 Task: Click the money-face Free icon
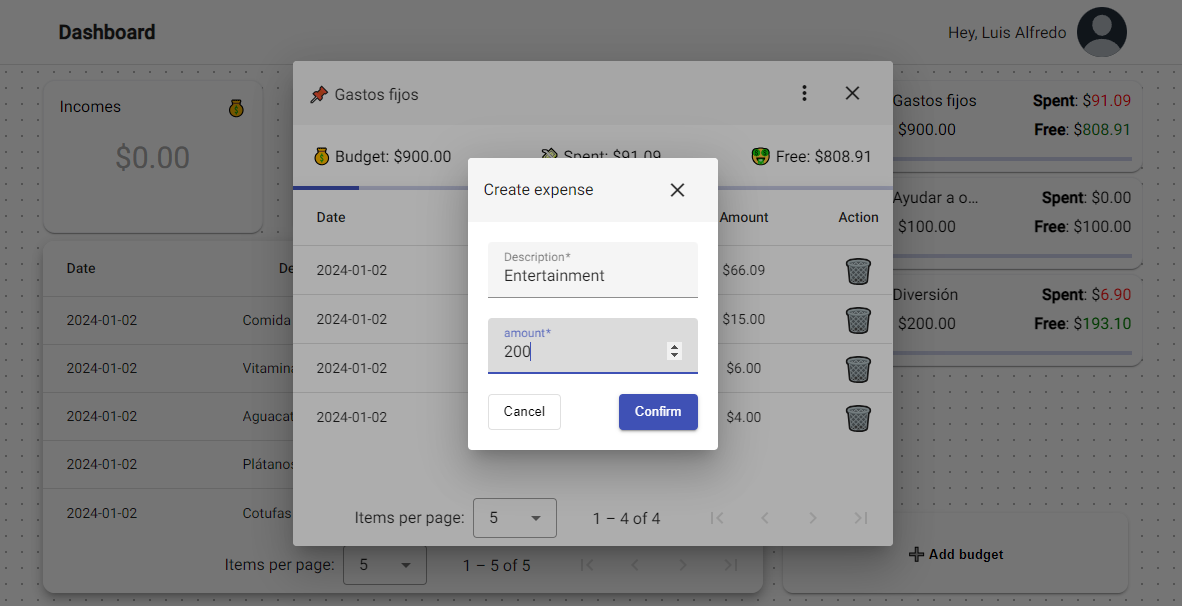pos(761,157)
